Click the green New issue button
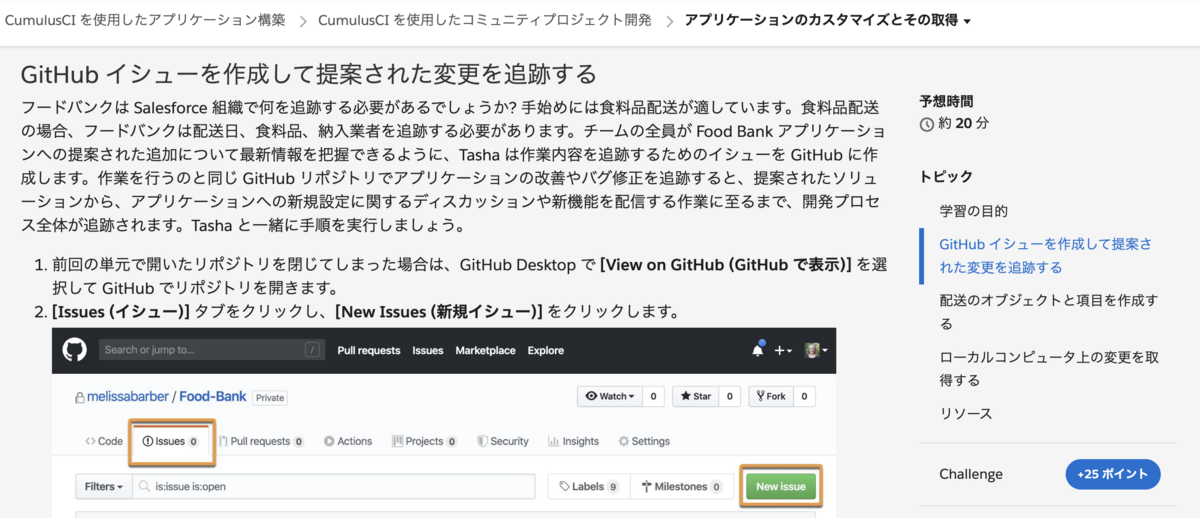 tap(781, 487)
